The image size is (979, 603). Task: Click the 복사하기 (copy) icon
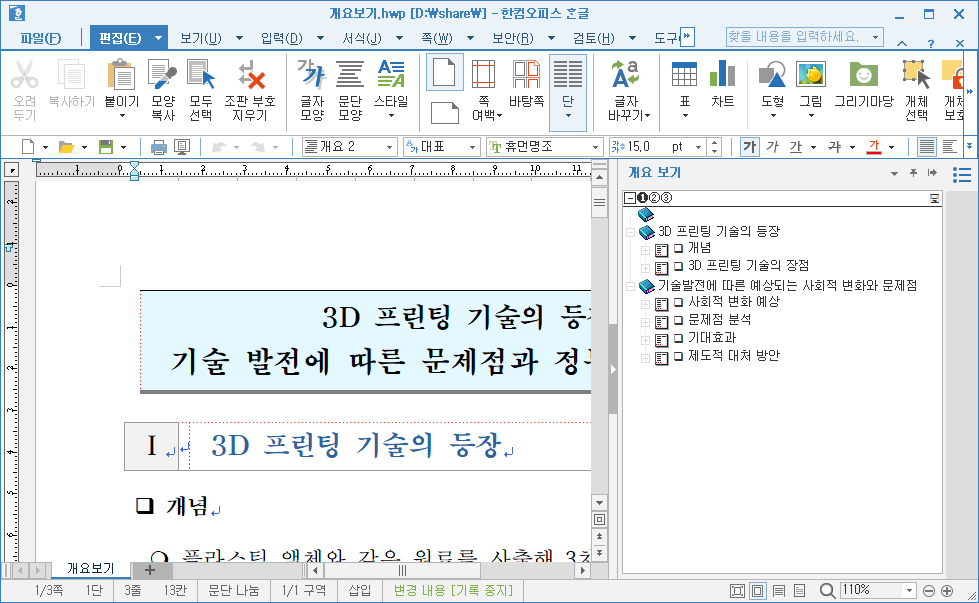[x=71, y=75]
